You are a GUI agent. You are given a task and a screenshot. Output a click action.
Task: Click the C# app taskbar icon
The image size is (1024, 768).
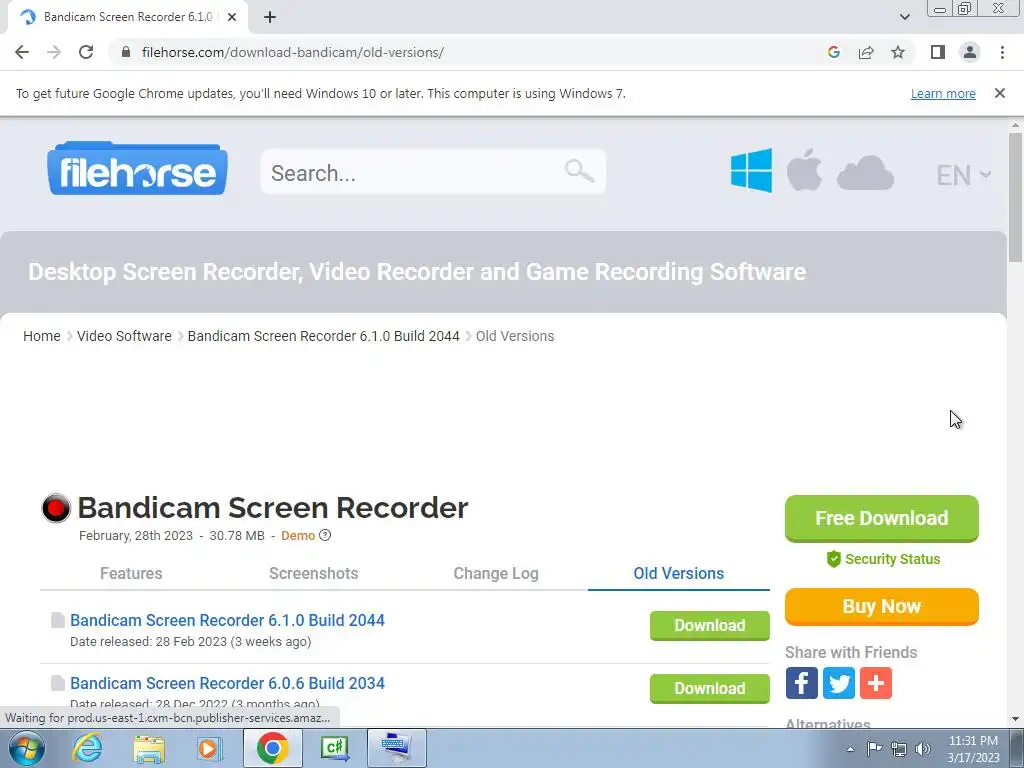(334, 748)
